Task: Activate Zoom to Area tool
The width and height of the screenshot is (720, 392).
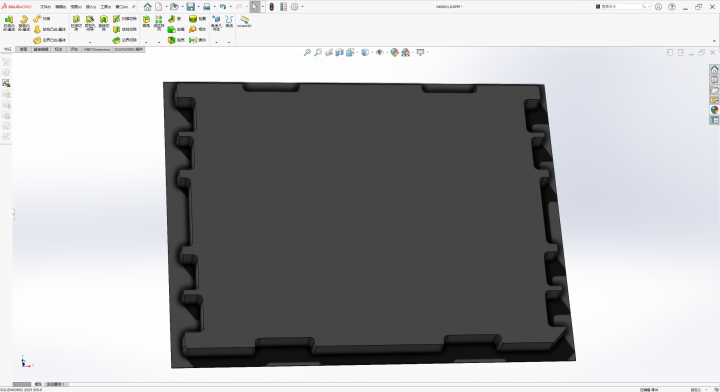Action: (318, 53)
